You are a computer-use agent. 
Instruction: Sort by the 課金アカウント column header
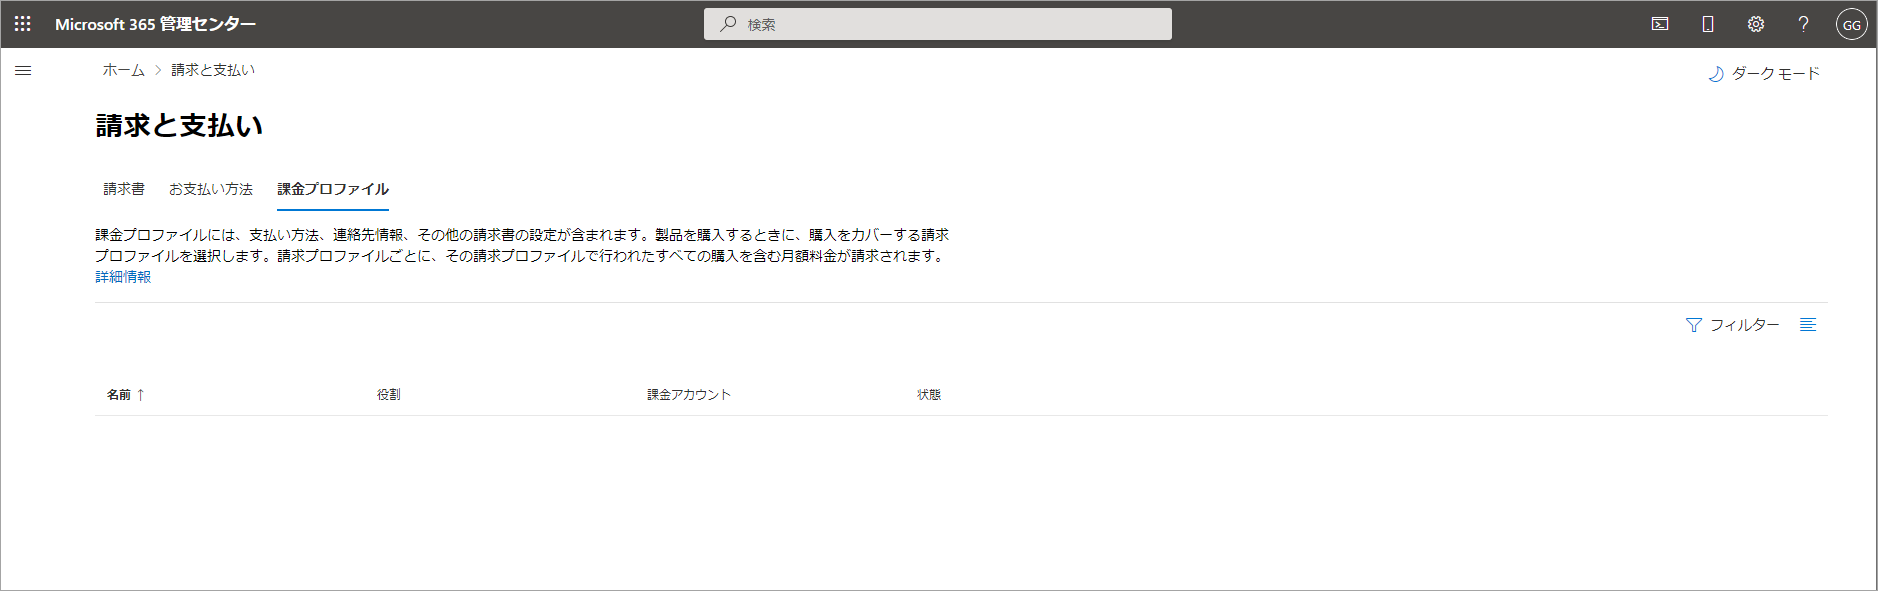click(x=689, y=395)
